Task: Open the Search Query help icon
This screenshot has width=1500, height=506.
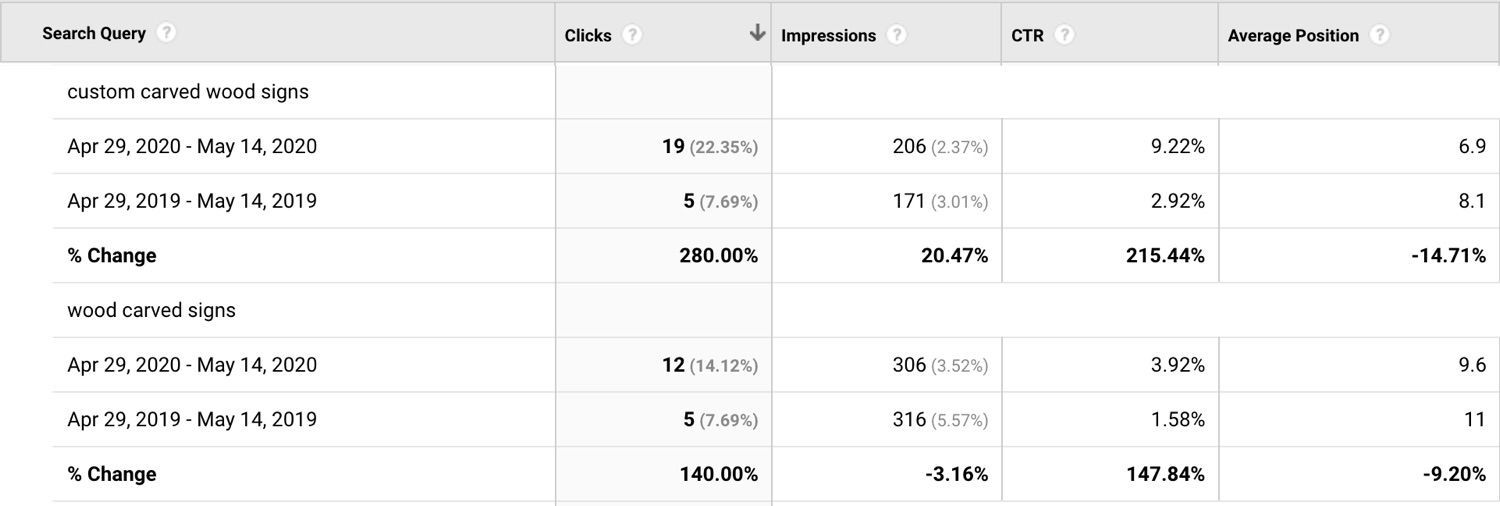Action: [x=167, y=33]
